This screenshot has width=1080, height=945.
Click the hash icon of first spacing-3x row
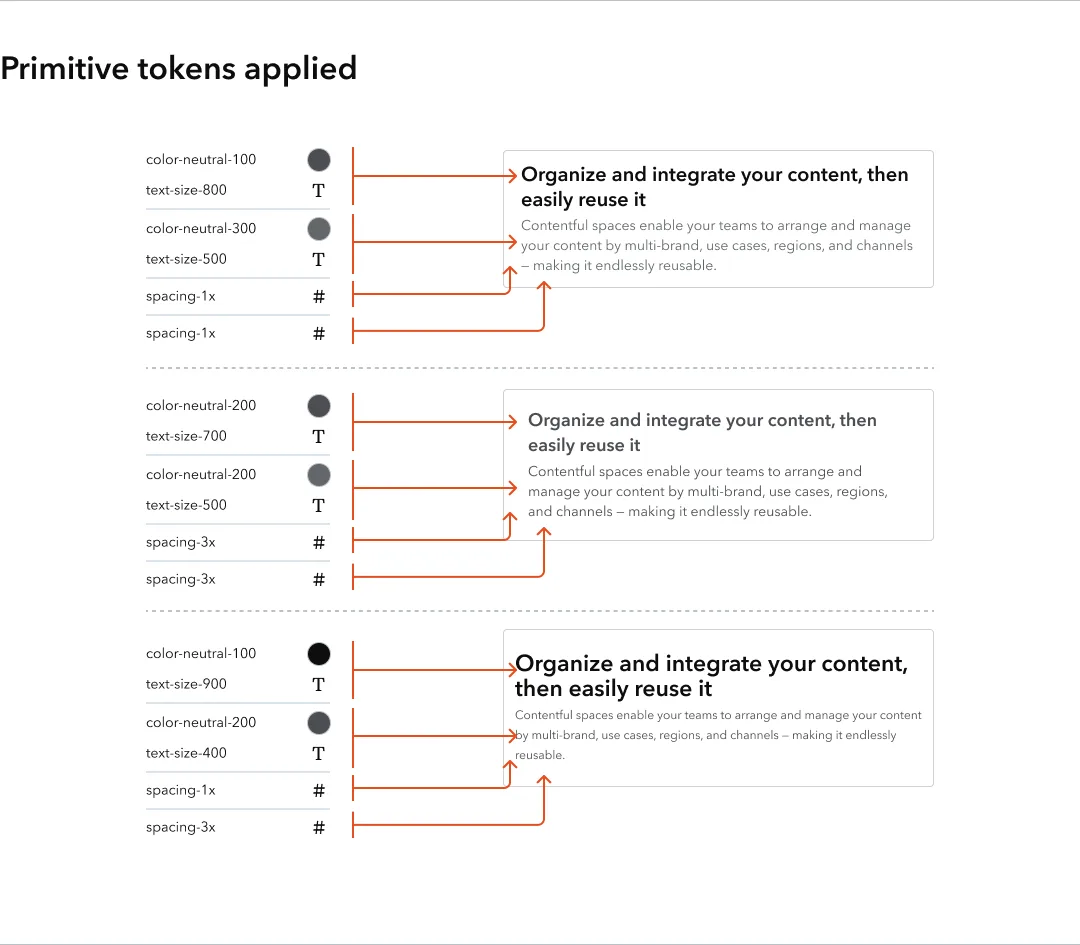coord(318,543)
